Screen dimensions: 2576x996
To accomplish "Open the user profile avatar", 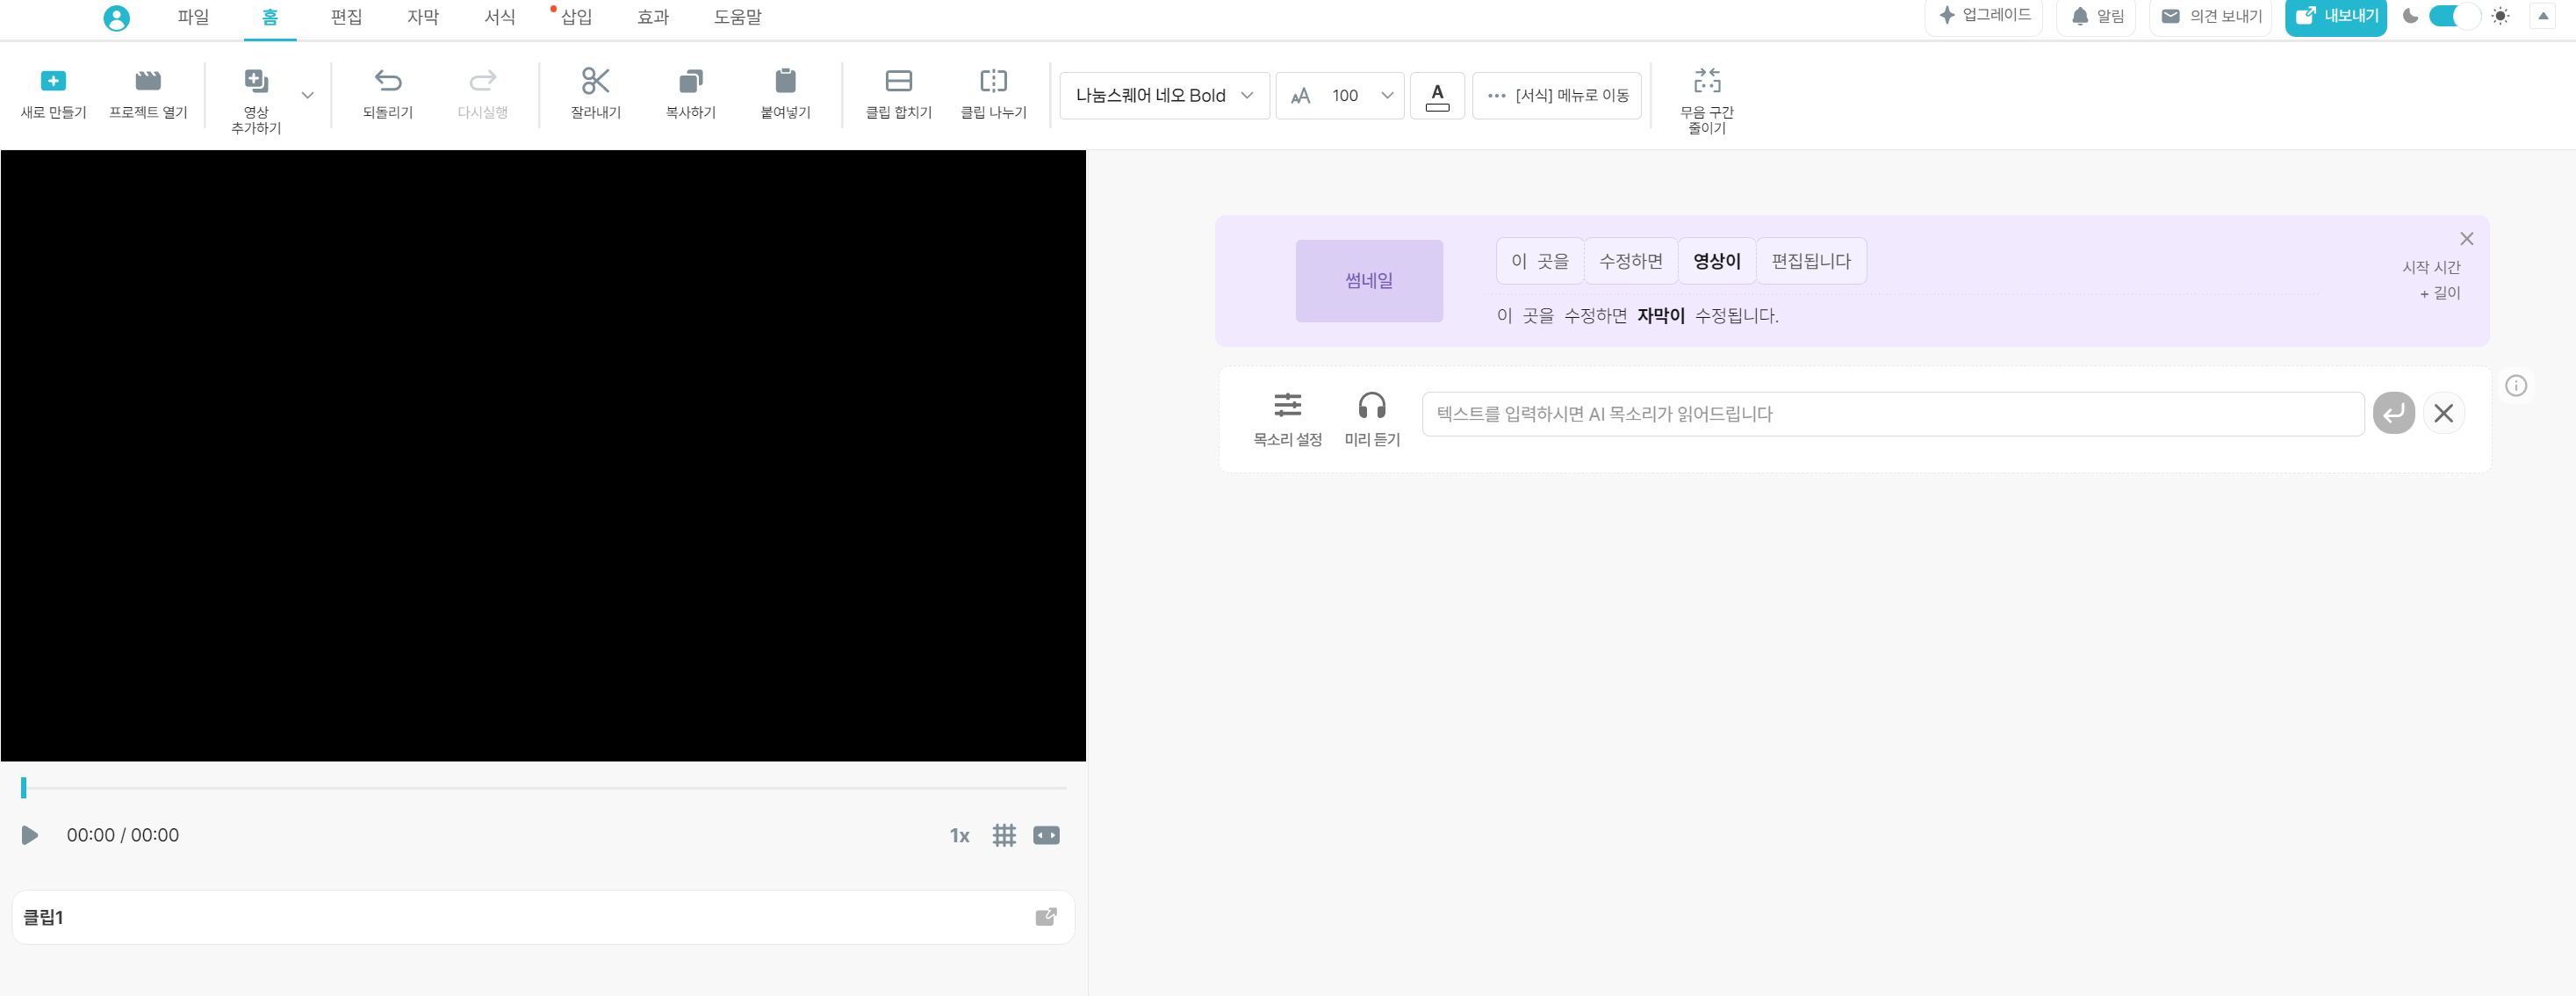I will (117, 17).
